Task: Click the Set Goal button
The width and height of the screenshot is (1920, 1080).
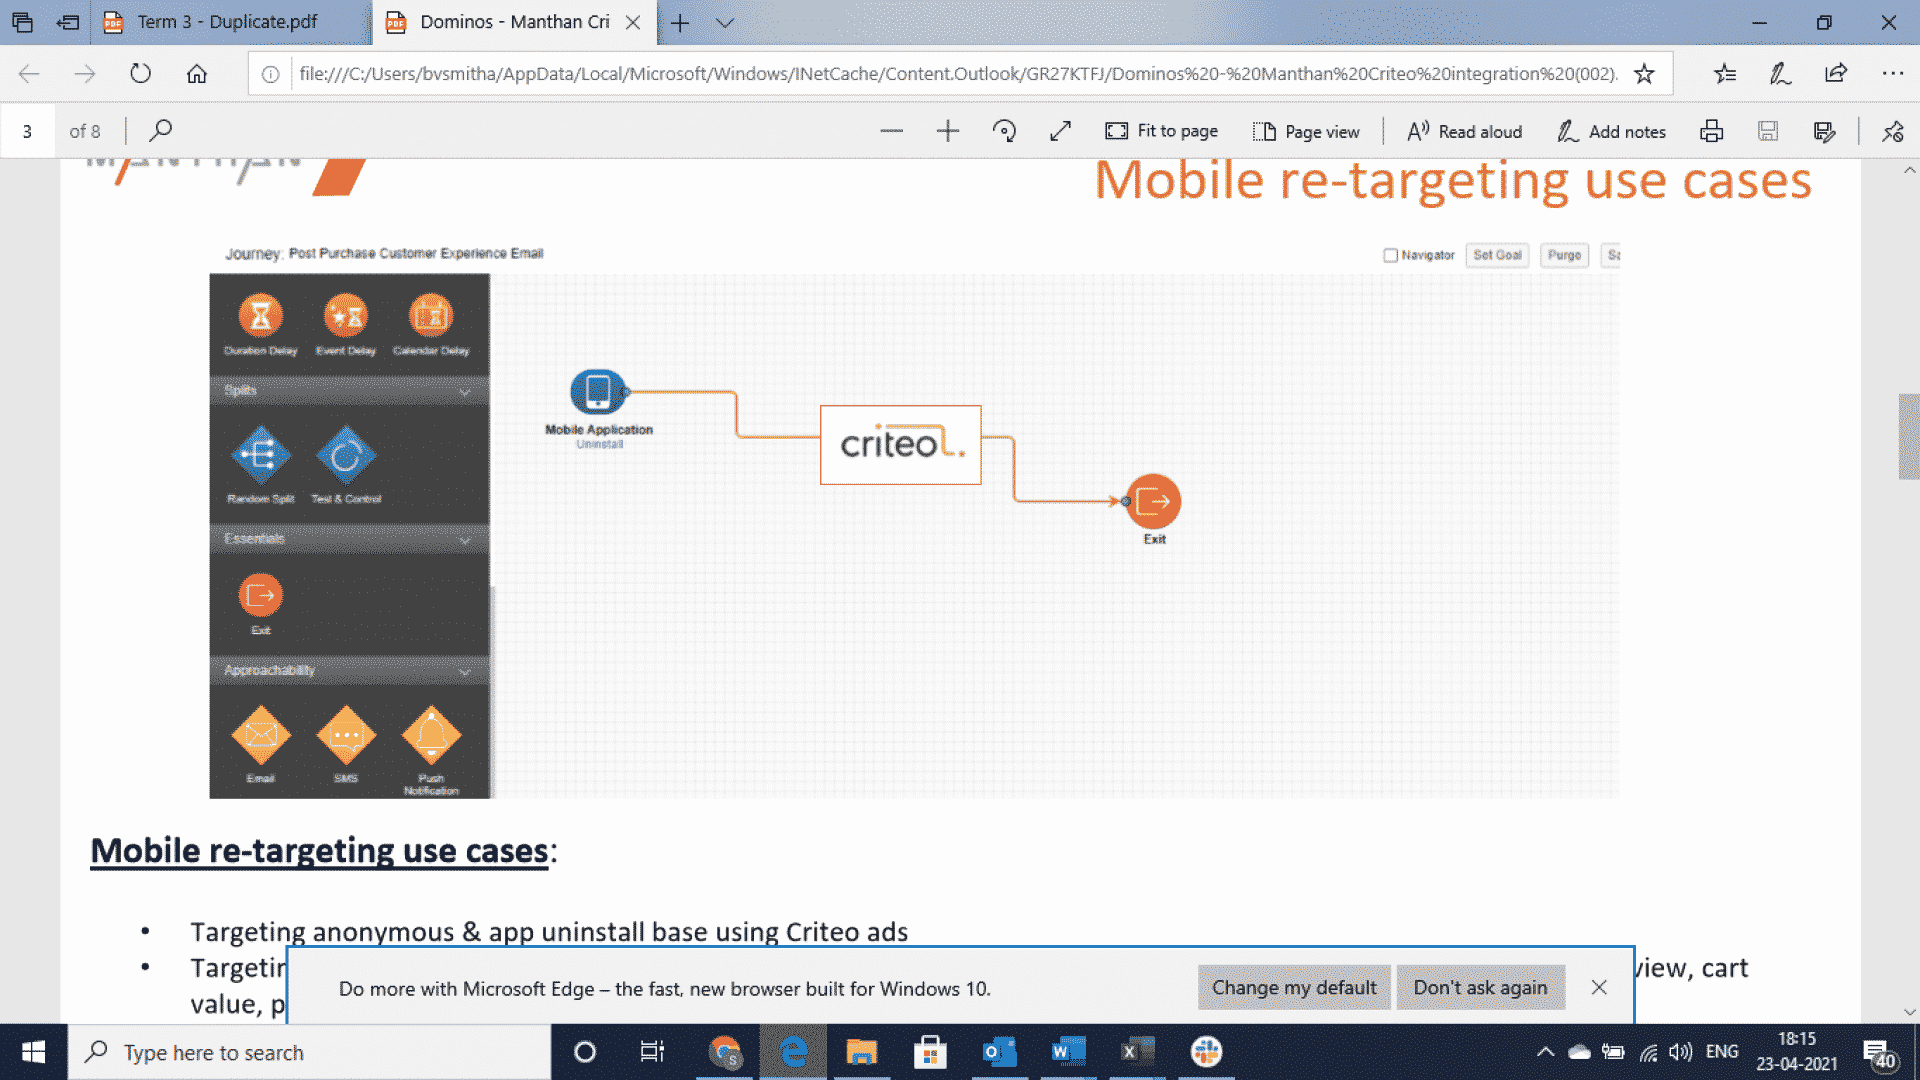Action: tap(1496, 255)
